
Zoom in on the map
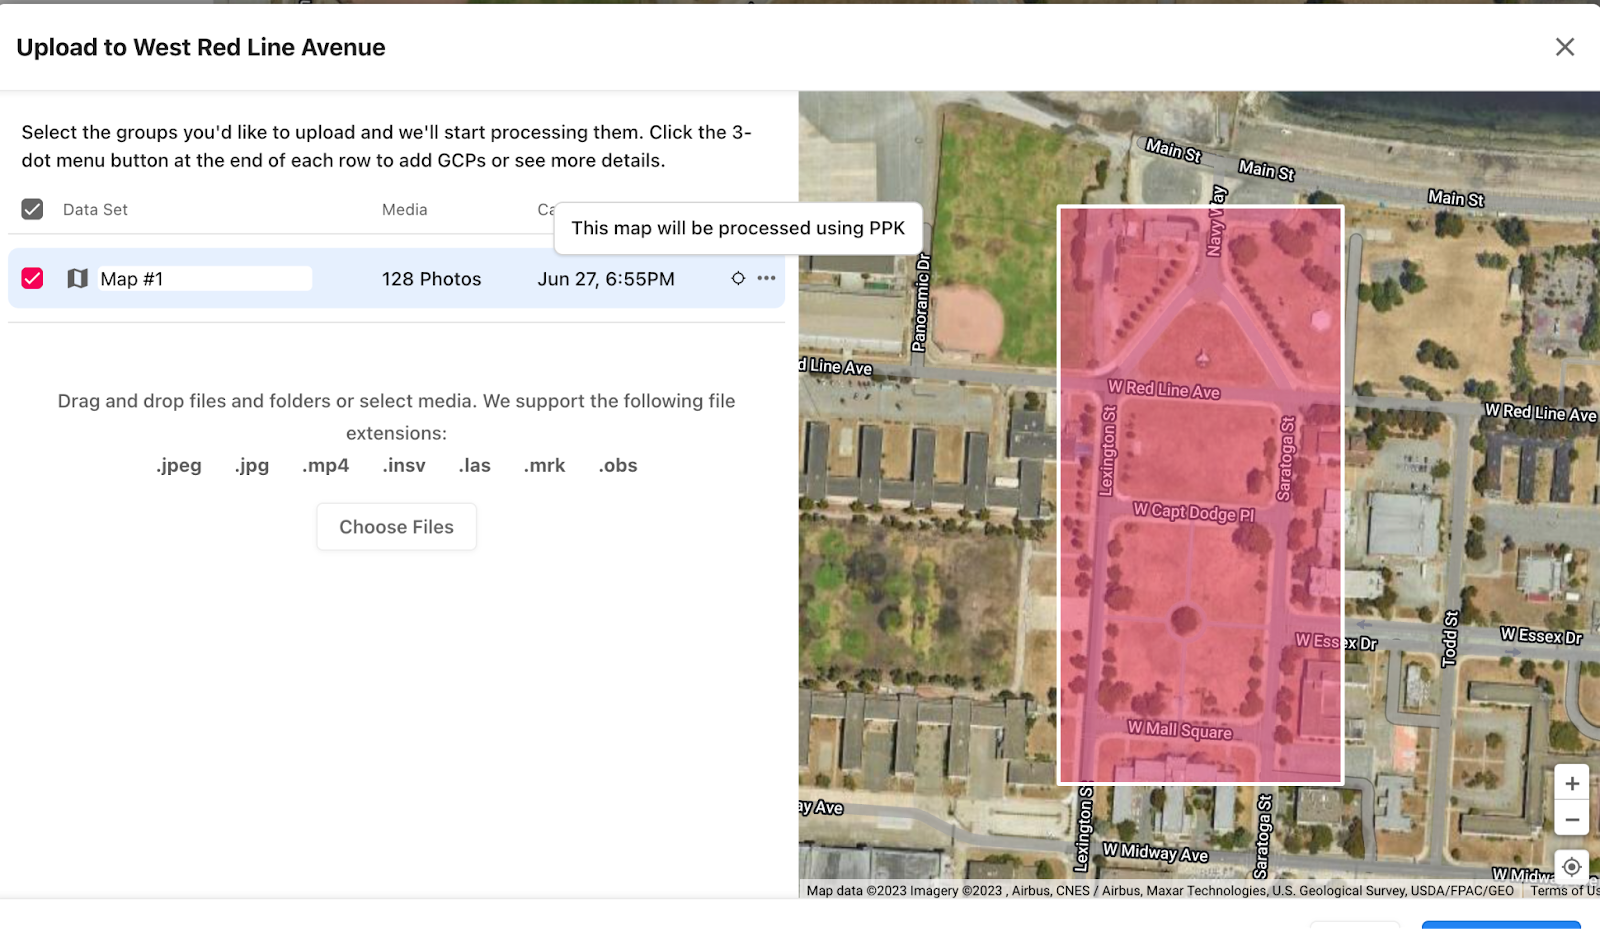(1571, 783)
